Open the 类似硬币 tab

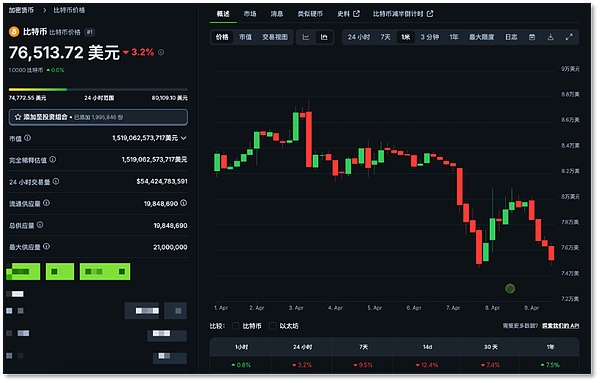[310, 14]
